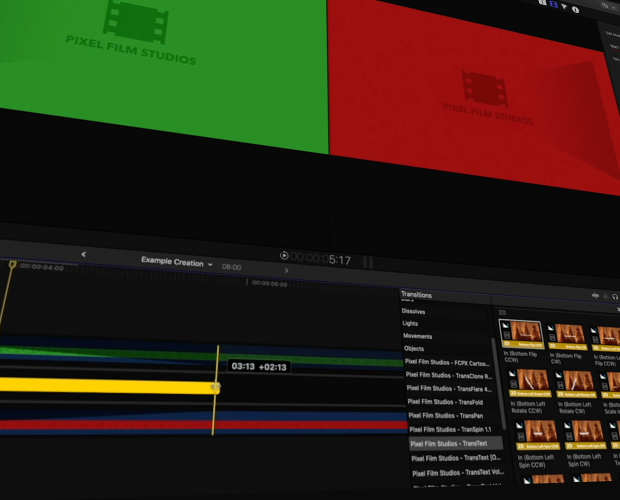Select In (Bottom Flip CW) transition thumbnail

point(567,337)
